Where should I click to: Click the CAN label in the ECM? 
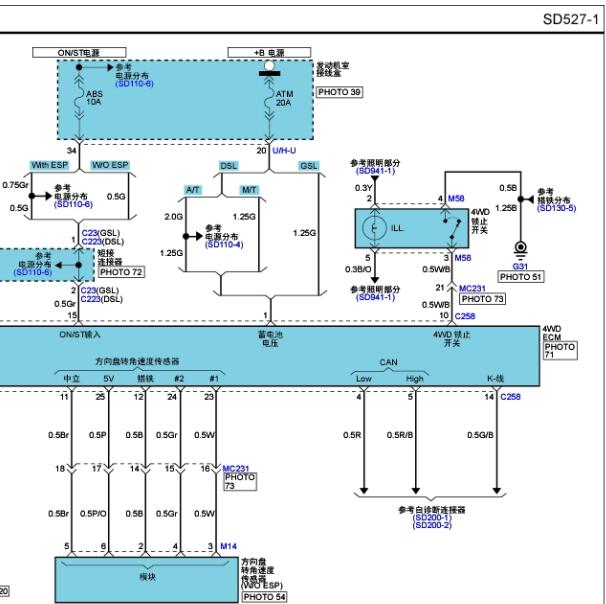tap(388, 362)
